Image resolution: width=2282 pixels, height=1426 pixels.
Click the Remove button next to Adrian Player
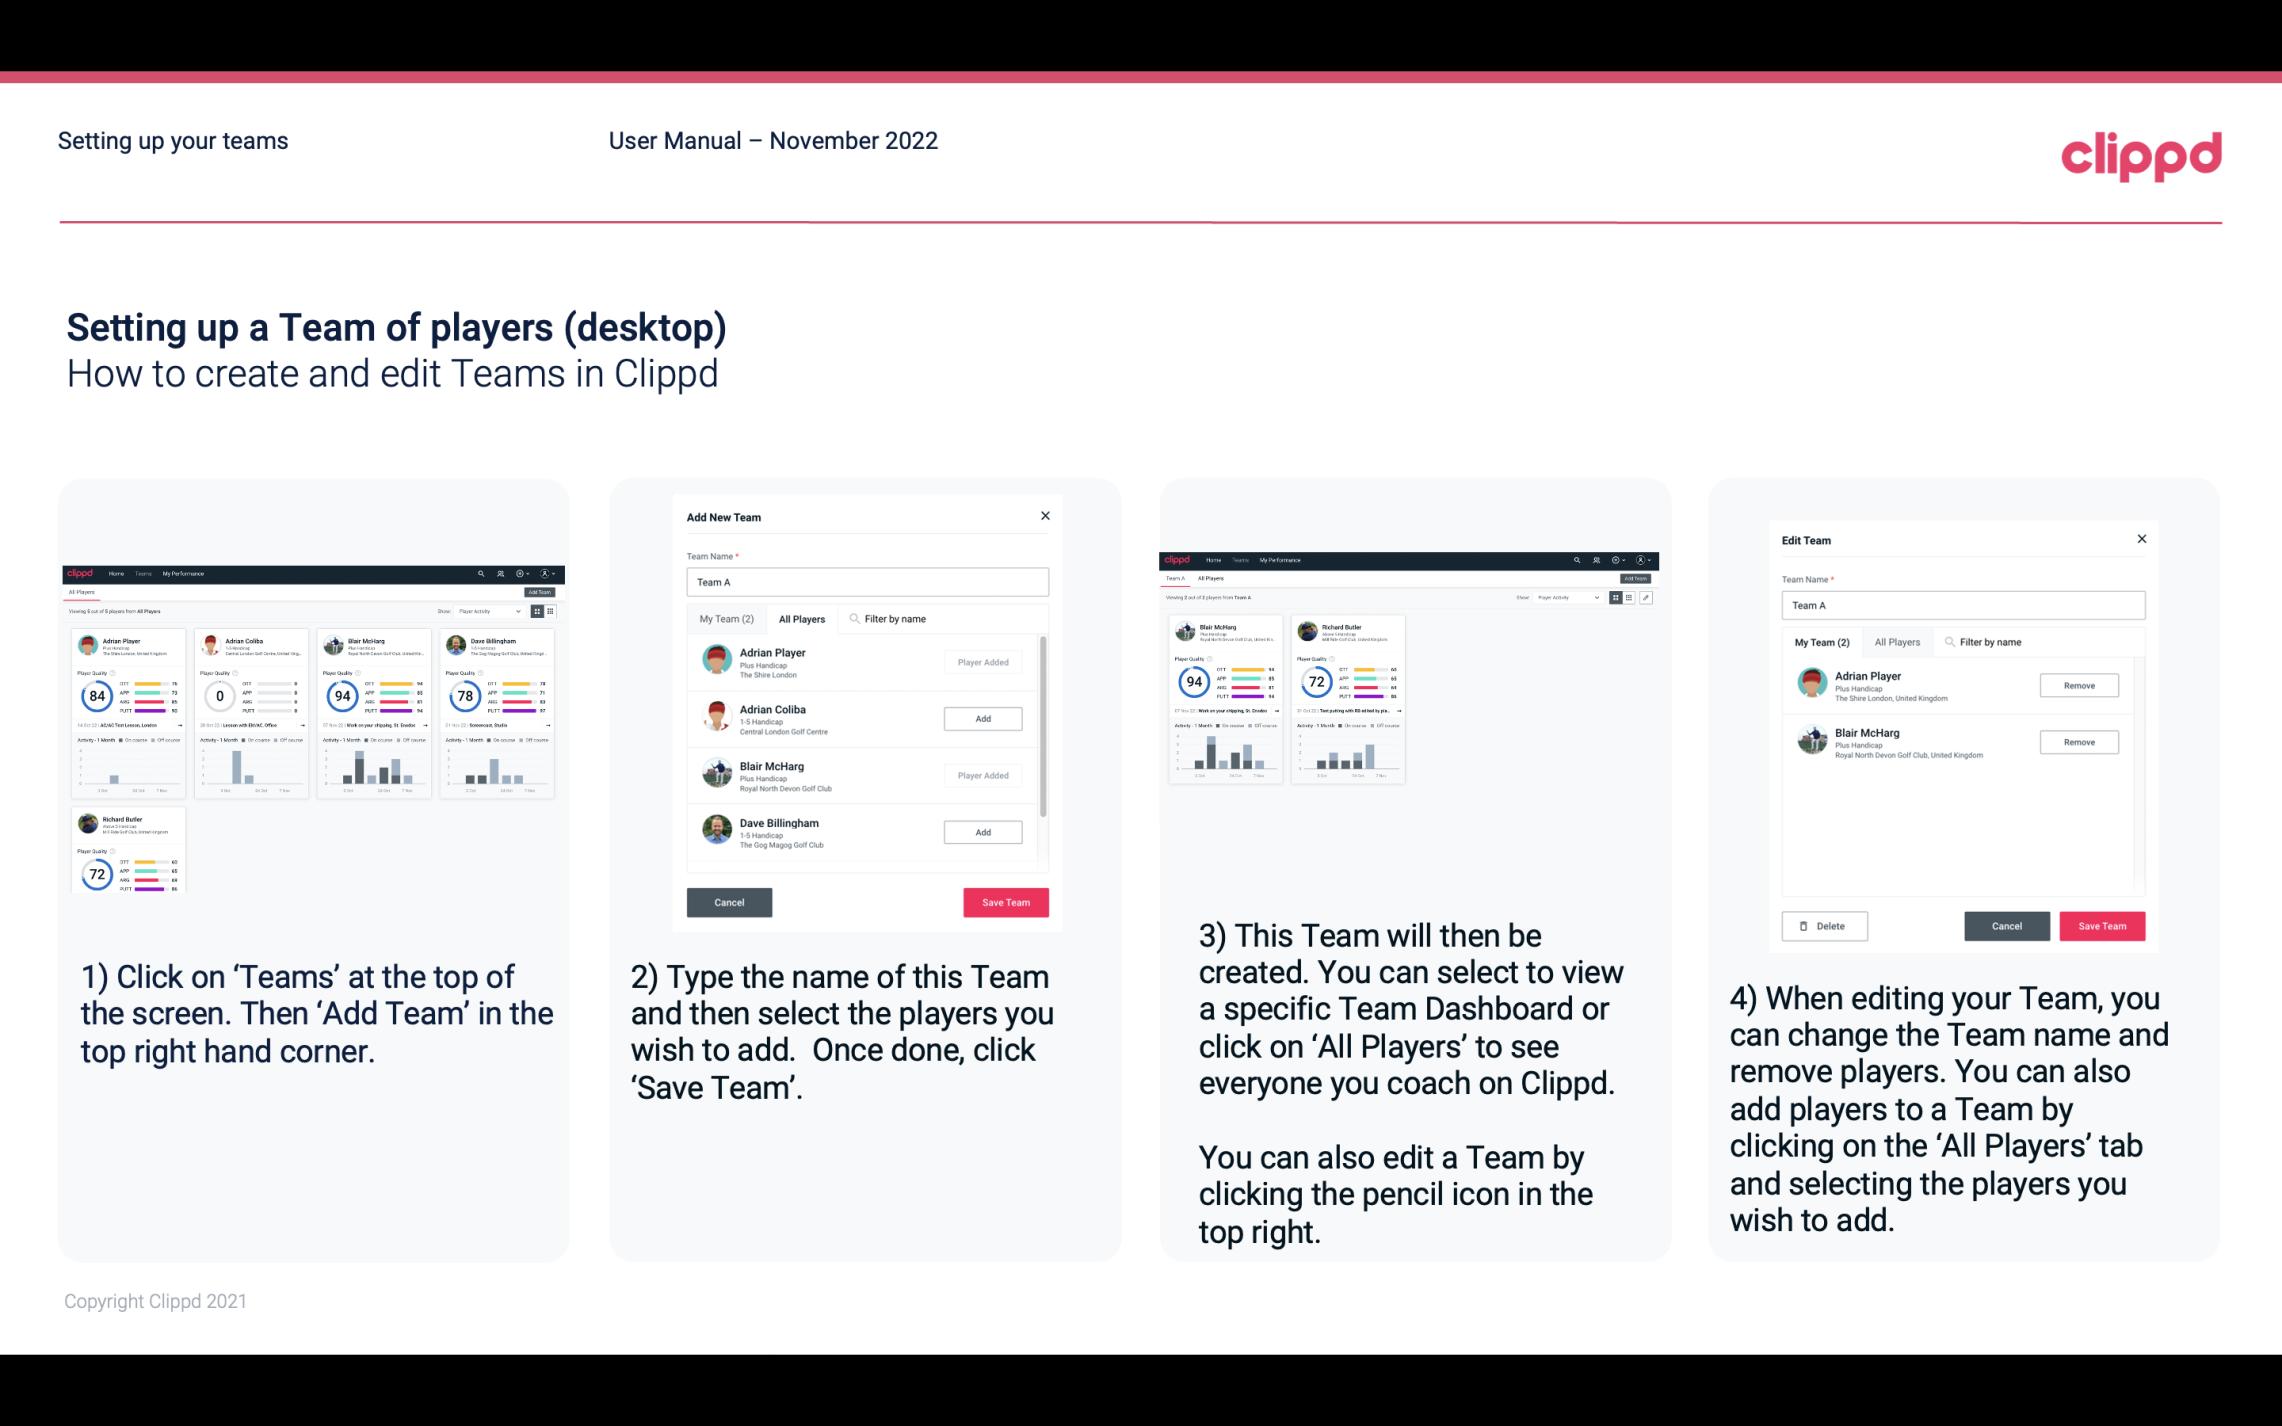pos(2078,685)
